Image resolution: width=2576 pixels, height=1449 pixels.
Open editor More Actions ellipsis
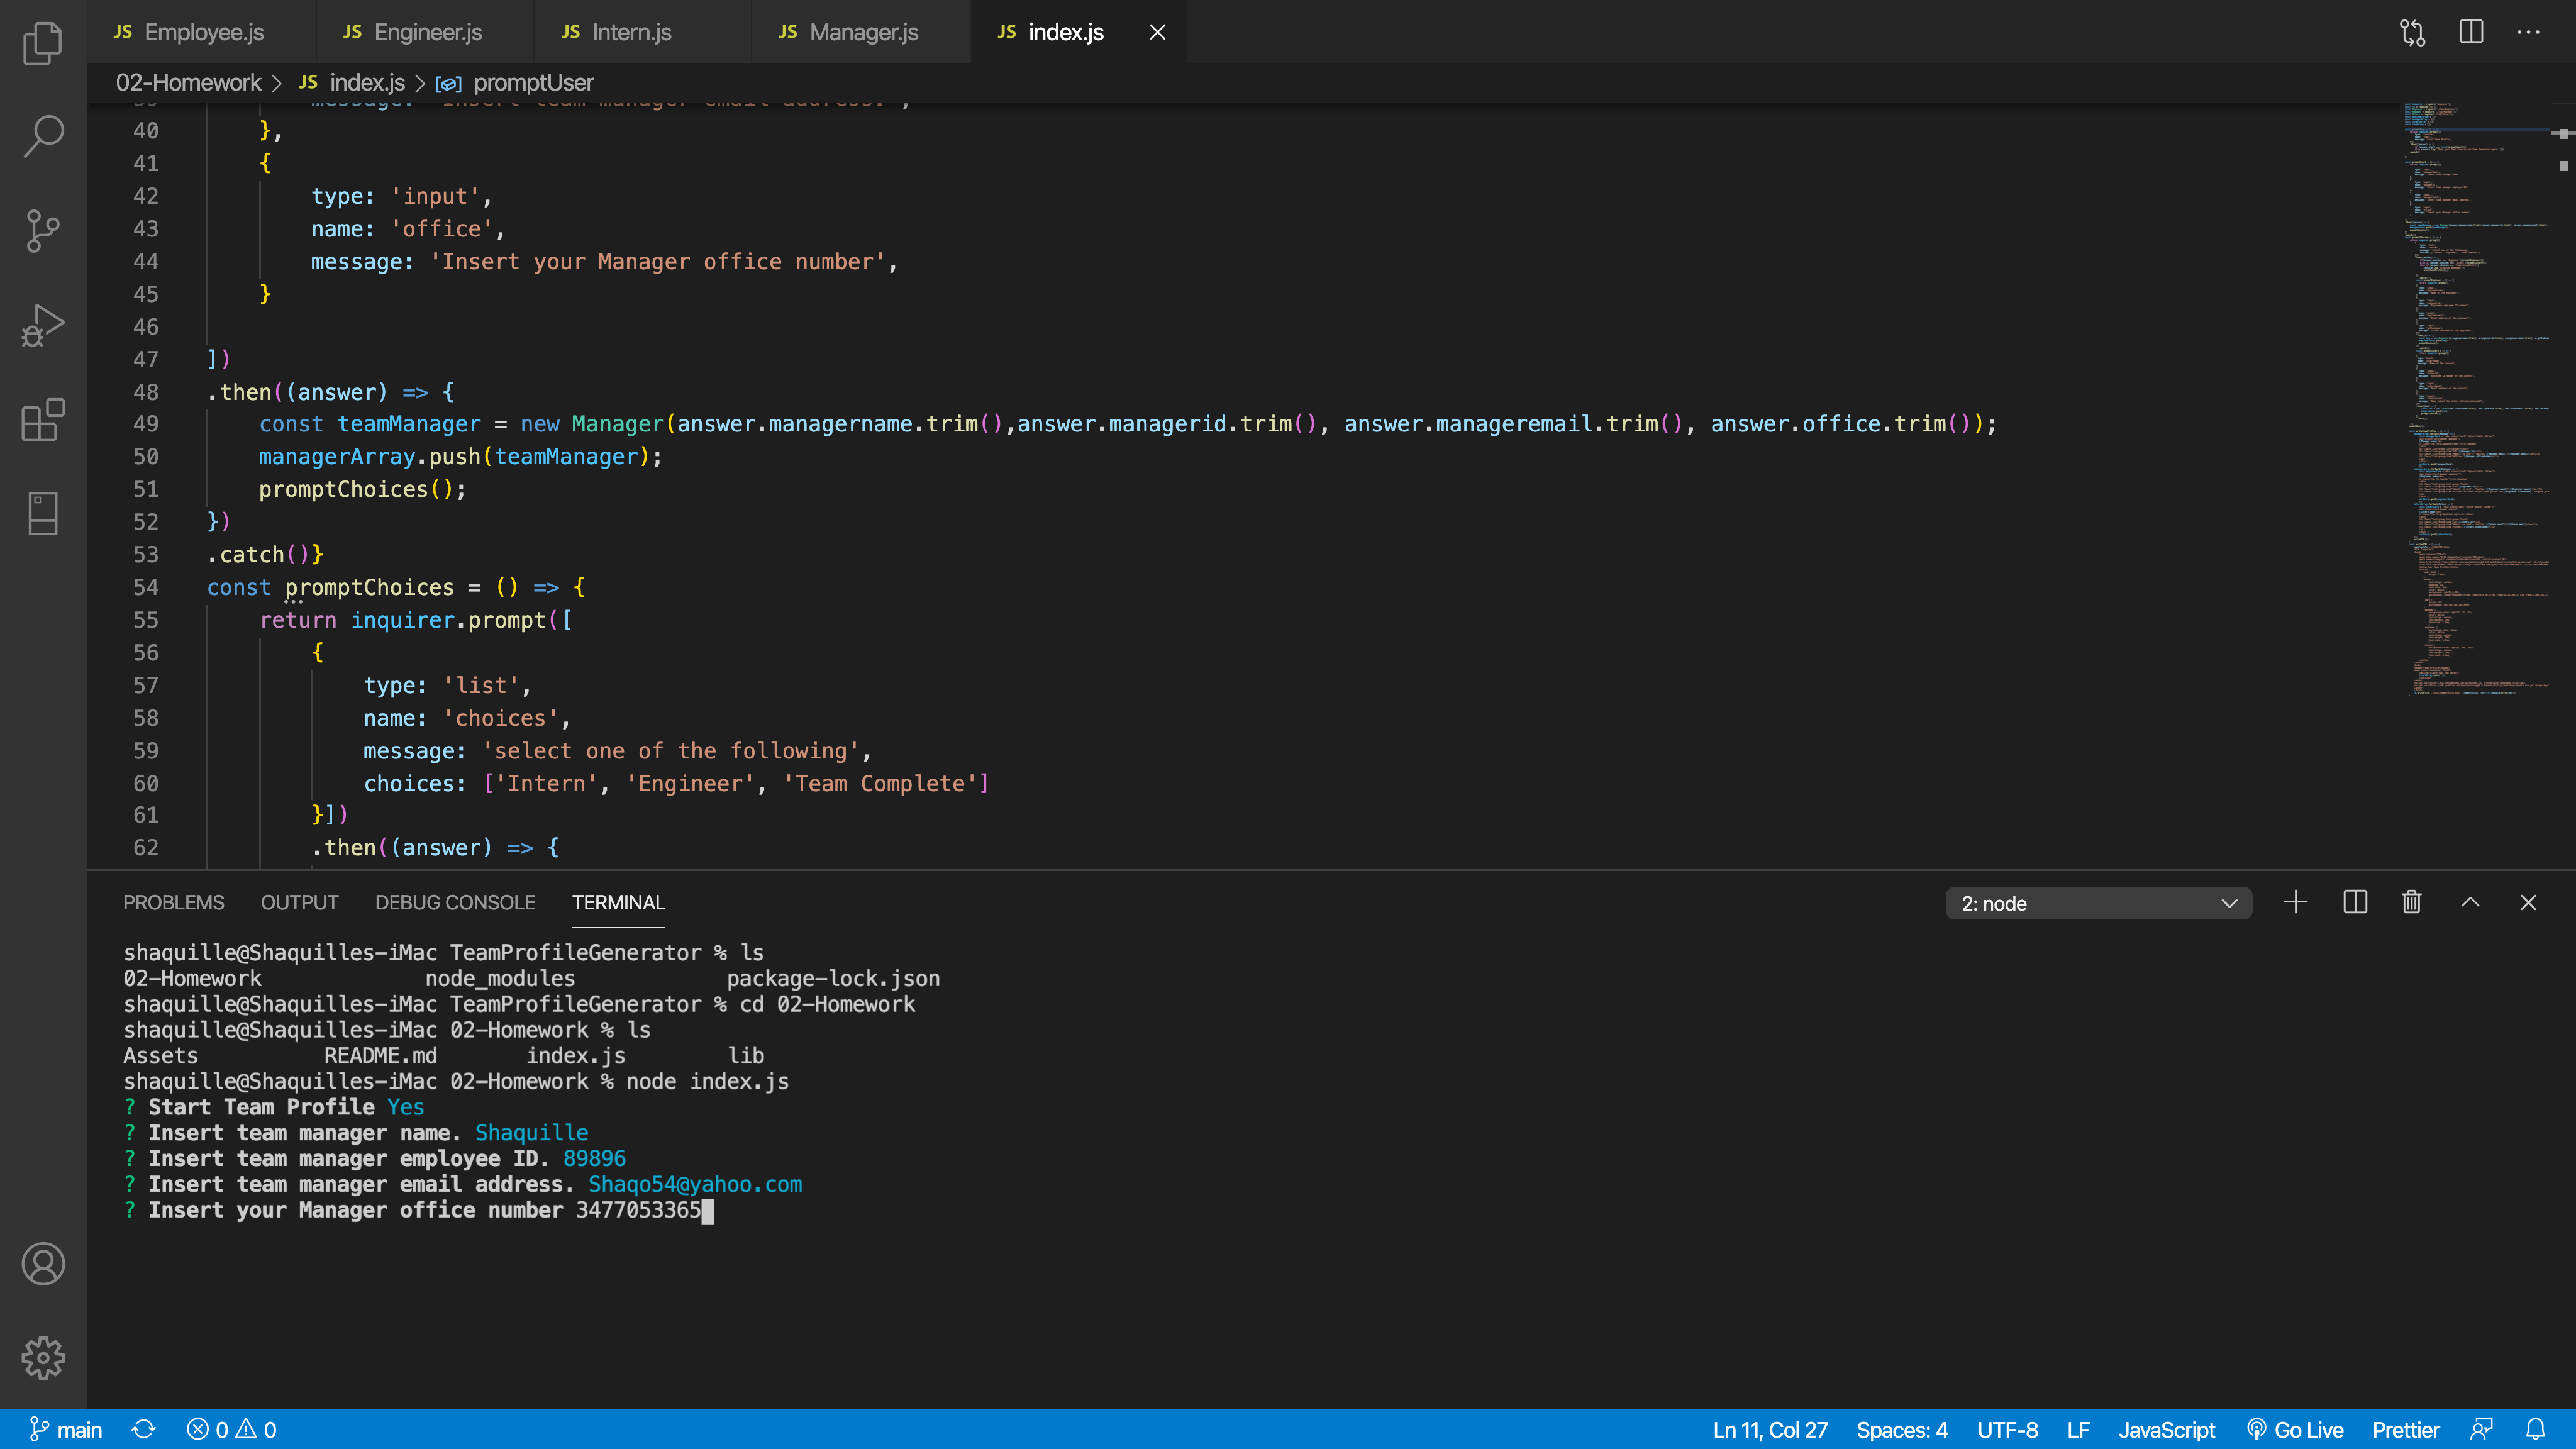(x=2529, y=32)
